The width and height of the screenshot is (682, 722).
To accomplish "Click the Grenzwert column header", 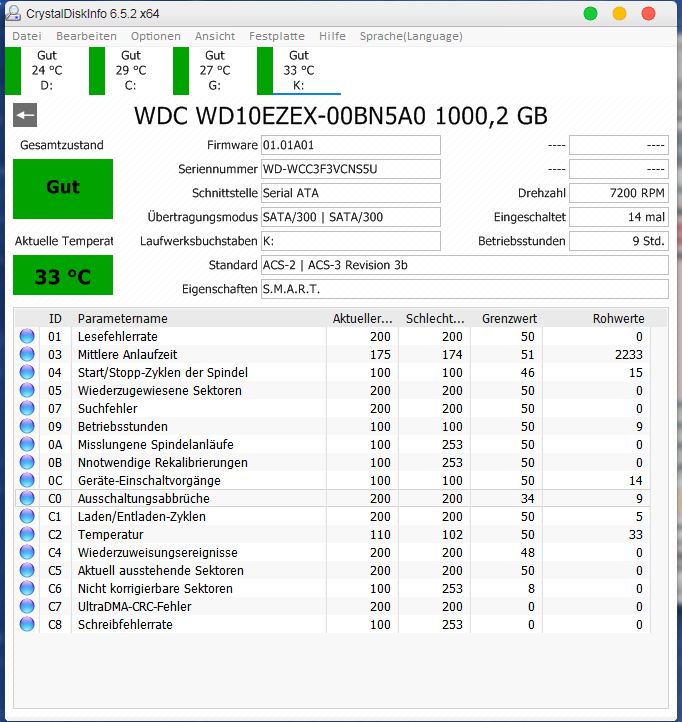I will [x=507, y=318].
